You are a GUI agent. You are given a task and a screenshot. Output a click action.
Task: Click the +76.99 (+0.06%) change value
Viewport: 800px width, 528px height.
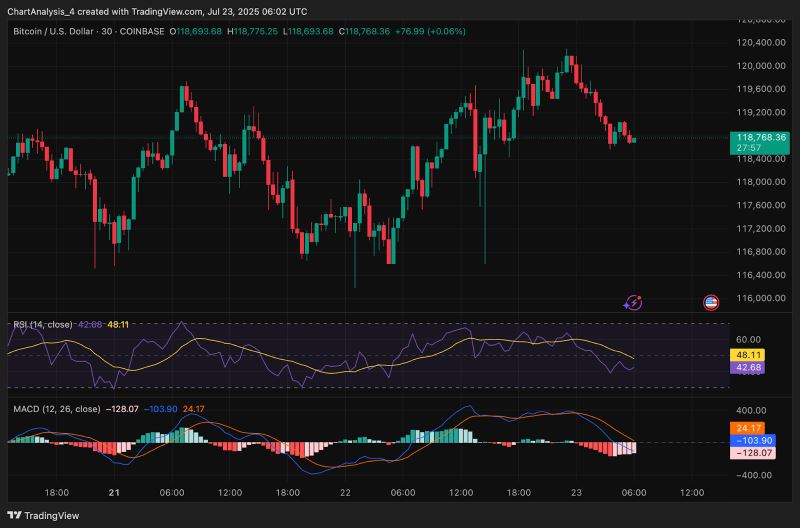point(432,32)
